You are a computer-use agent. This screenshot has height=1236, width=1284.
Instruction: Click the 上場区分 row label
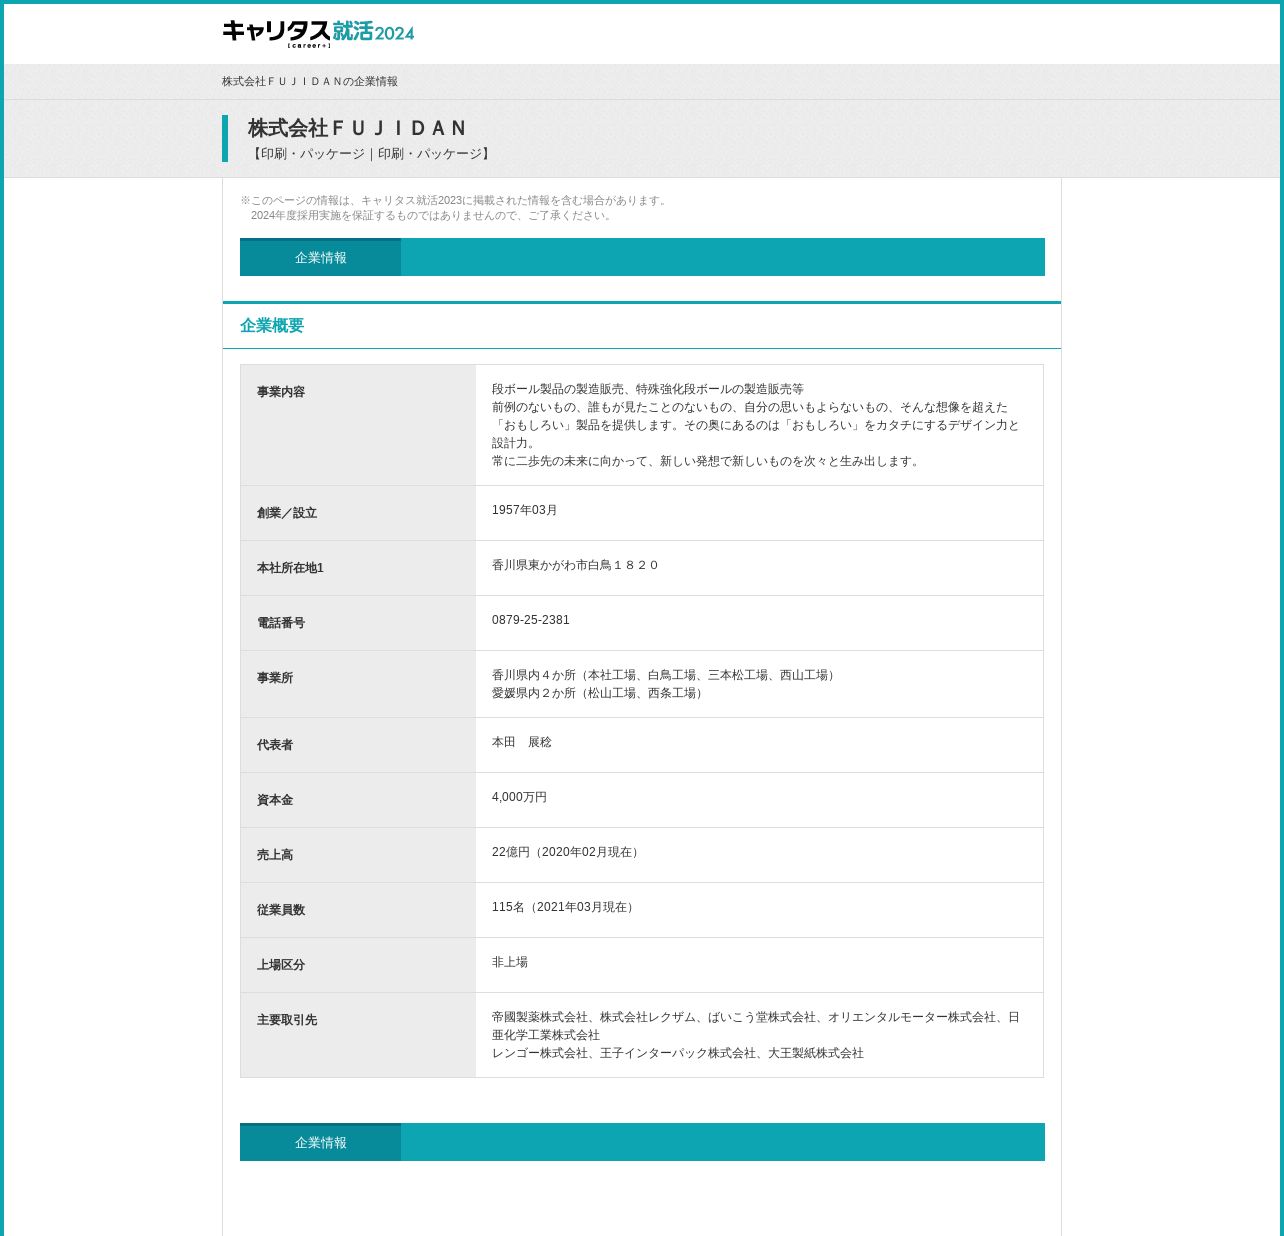[x=281, y=965]
